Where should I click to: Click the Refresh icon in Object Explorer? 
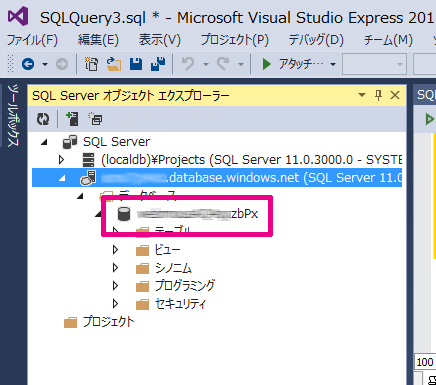pyautogui.click(x=43, y=119)
